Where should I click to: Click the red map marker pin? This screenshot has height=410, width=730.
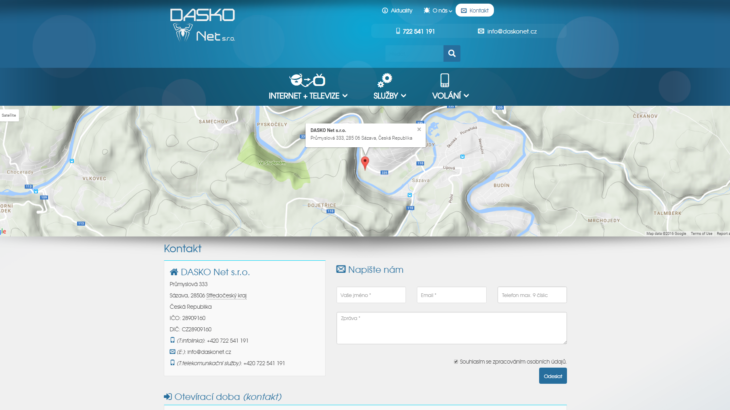click(365, 162)
